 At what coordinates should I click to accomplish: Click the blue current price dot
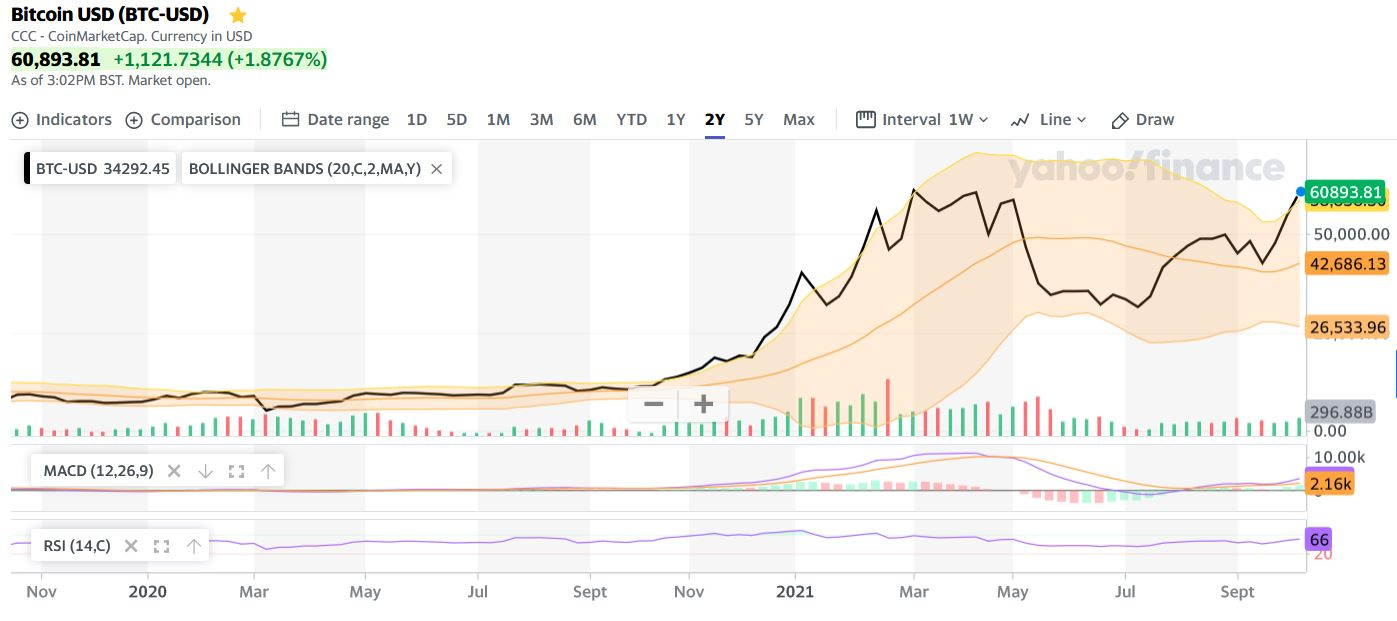[x=1301, y=191]
